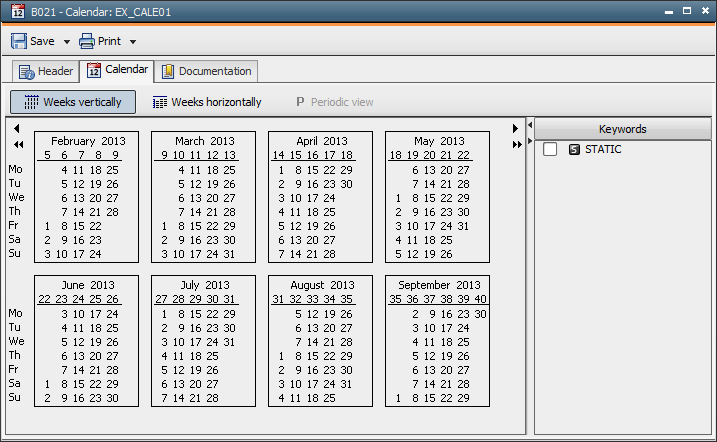Image resolution: width=717 pixels, height=442 pixels.
Task: Switch to the Header tab
Action: (46, 71)
